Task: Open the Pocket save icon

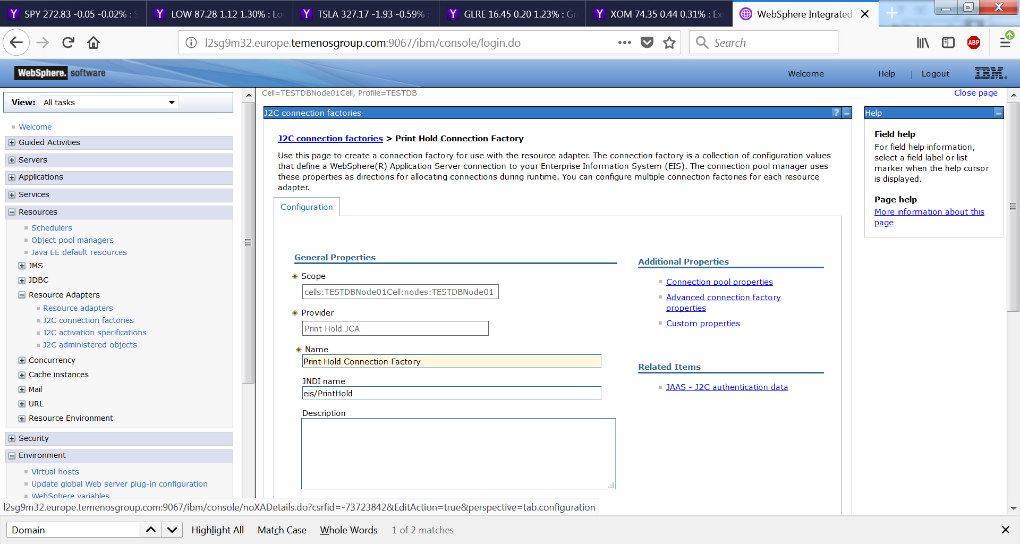Action: click(x=647, y=43)
